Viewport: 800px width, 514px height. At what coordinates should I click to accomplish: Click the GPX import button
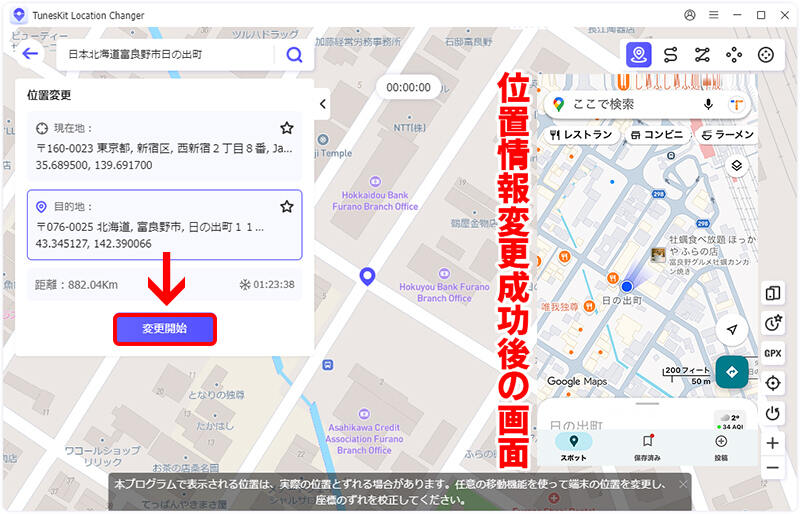pos(772,353)
